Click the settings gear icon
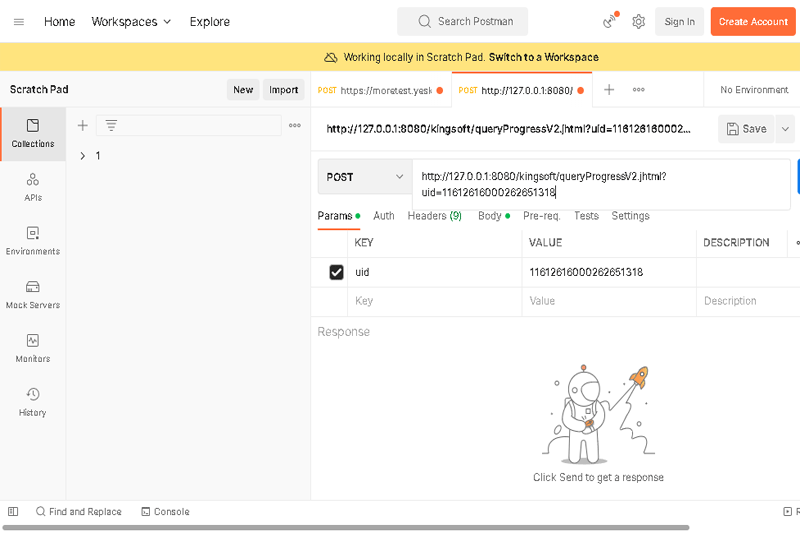This screenshot has height=533, width=800. point(638,21)
